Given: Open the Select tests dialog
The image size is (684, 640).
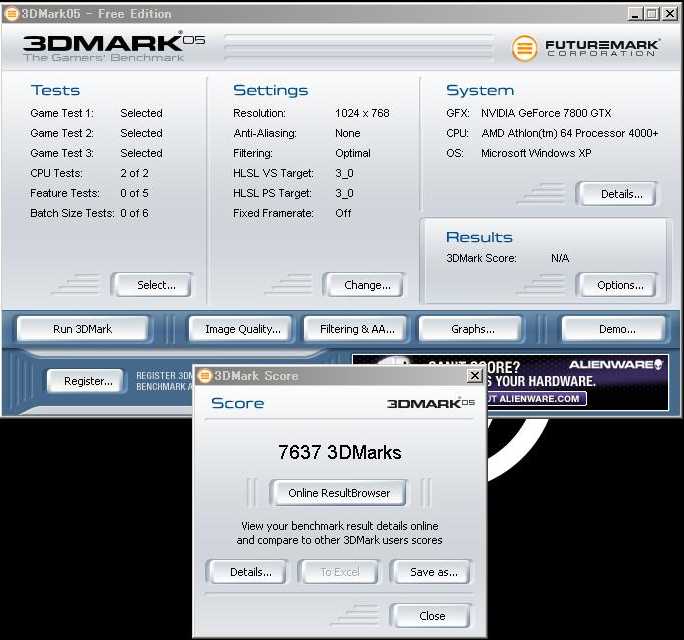Looking at the screenshot, I should 156,285.
